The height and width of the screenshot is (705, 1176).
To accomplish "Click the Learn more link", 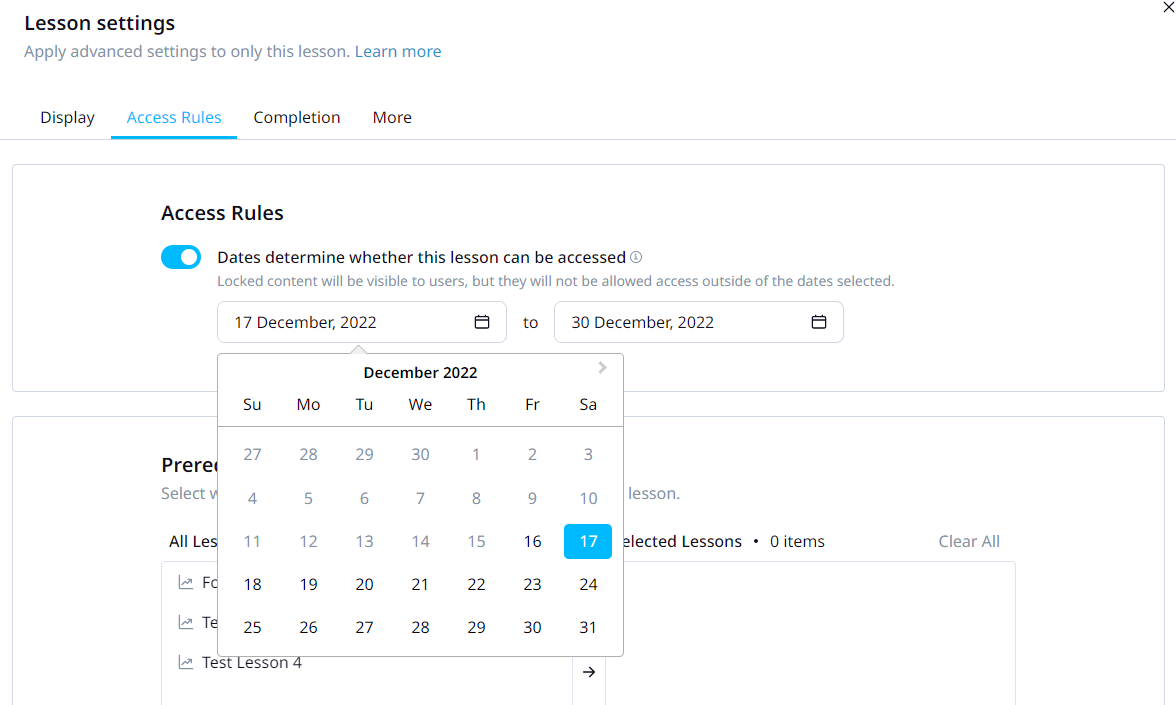I will (x=398, y=51).
